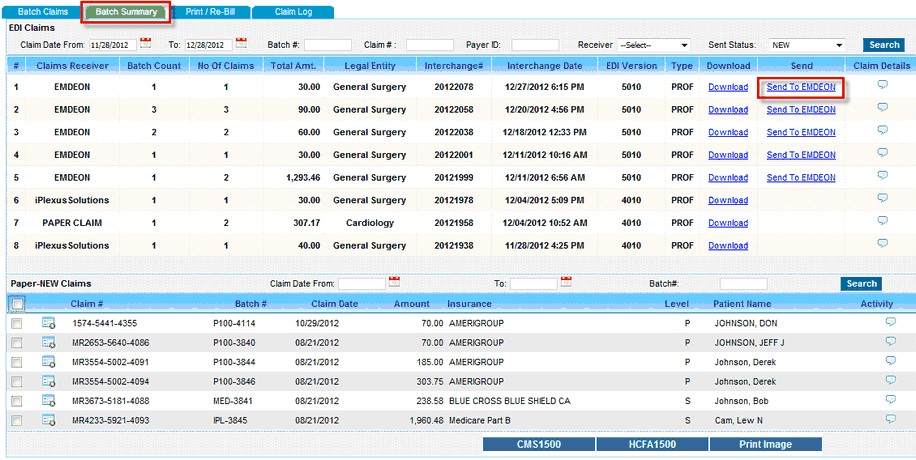The width and height of the screenshot is (916, 460).
Task: Switch to the Batch Claims tab
Action: pyautogui.click(x=43, y=12)
